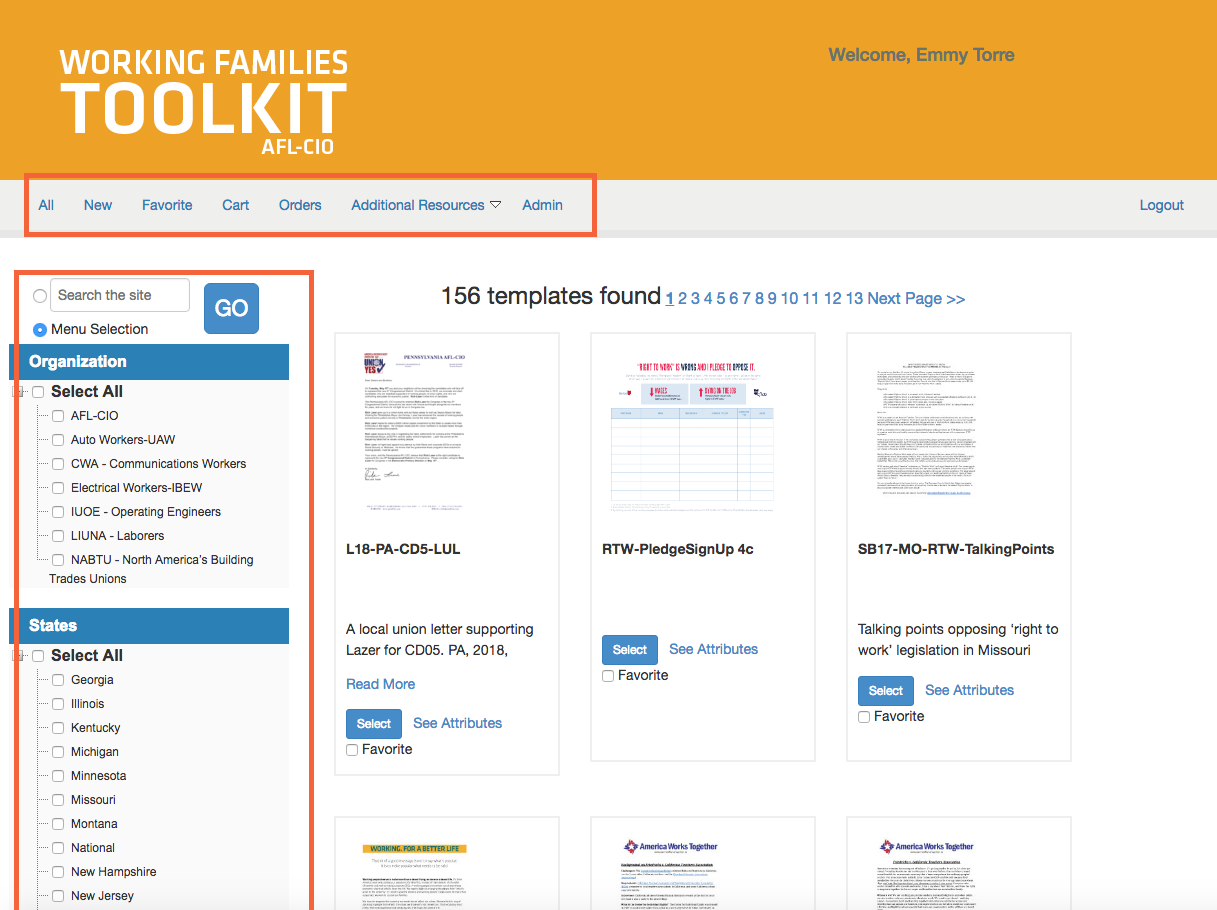Open the All templates menu item
Screen dimensions: 1217x910
pyautogui.click(x=46, y=205)
